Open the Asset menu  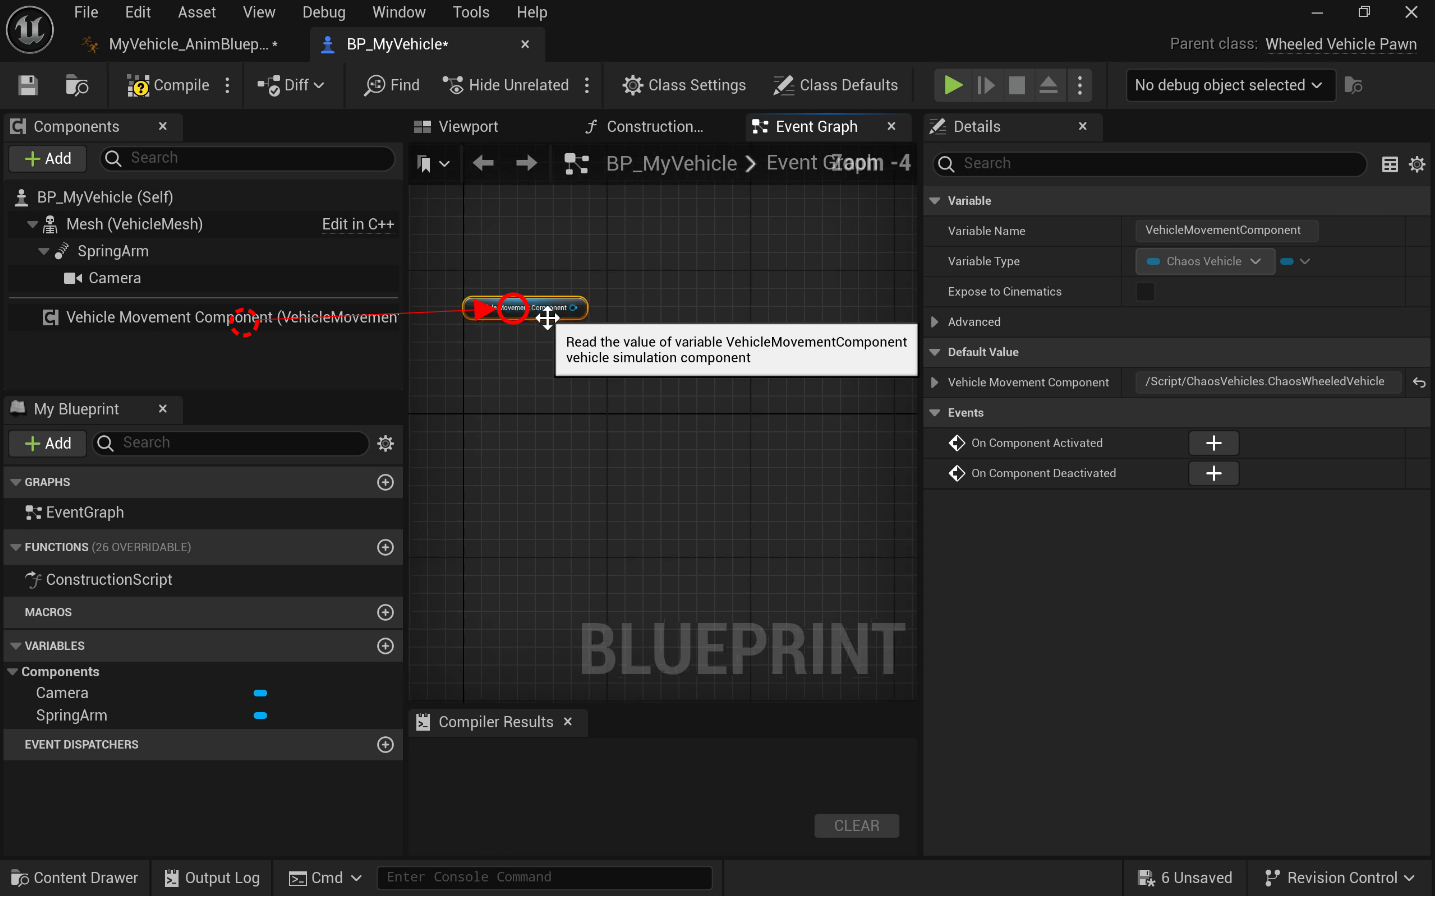[197, 12]
